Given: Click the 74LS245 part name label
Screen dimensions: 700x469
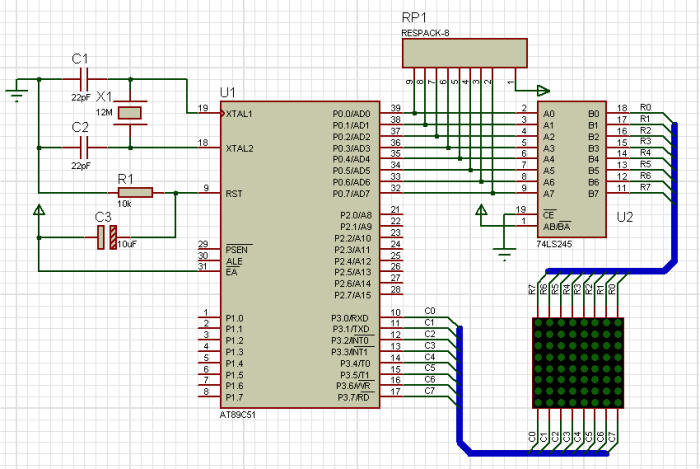Looking at the screenshot, I should [554, 244].
